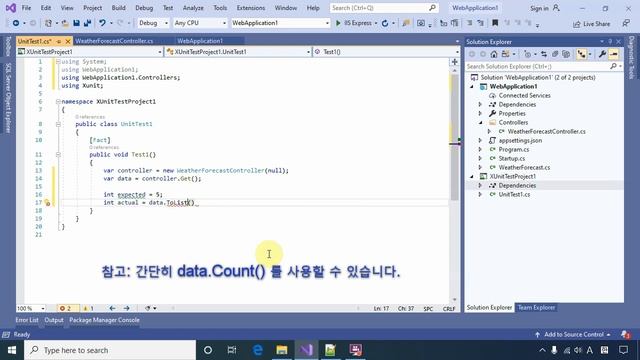Click the warning count indicator
Image resolution: width=640 pixels, height=360 pixels.
[88, 308]
